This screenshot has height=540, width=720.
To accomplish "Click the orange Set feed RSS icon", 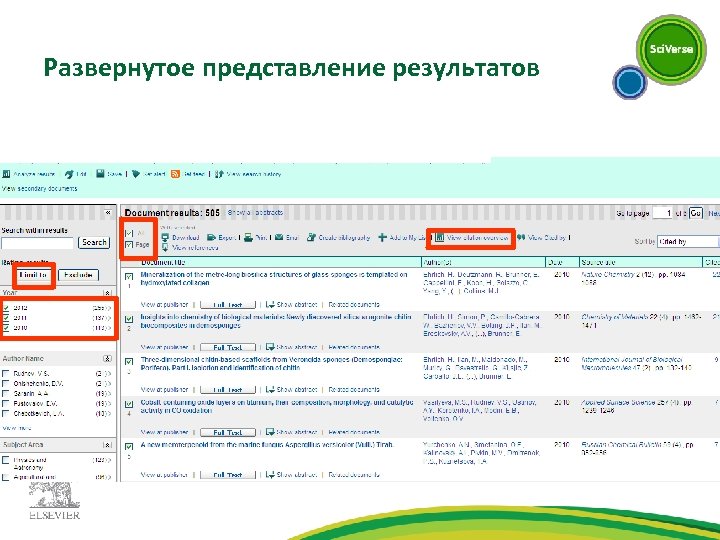I will click(x=175, y=174).
